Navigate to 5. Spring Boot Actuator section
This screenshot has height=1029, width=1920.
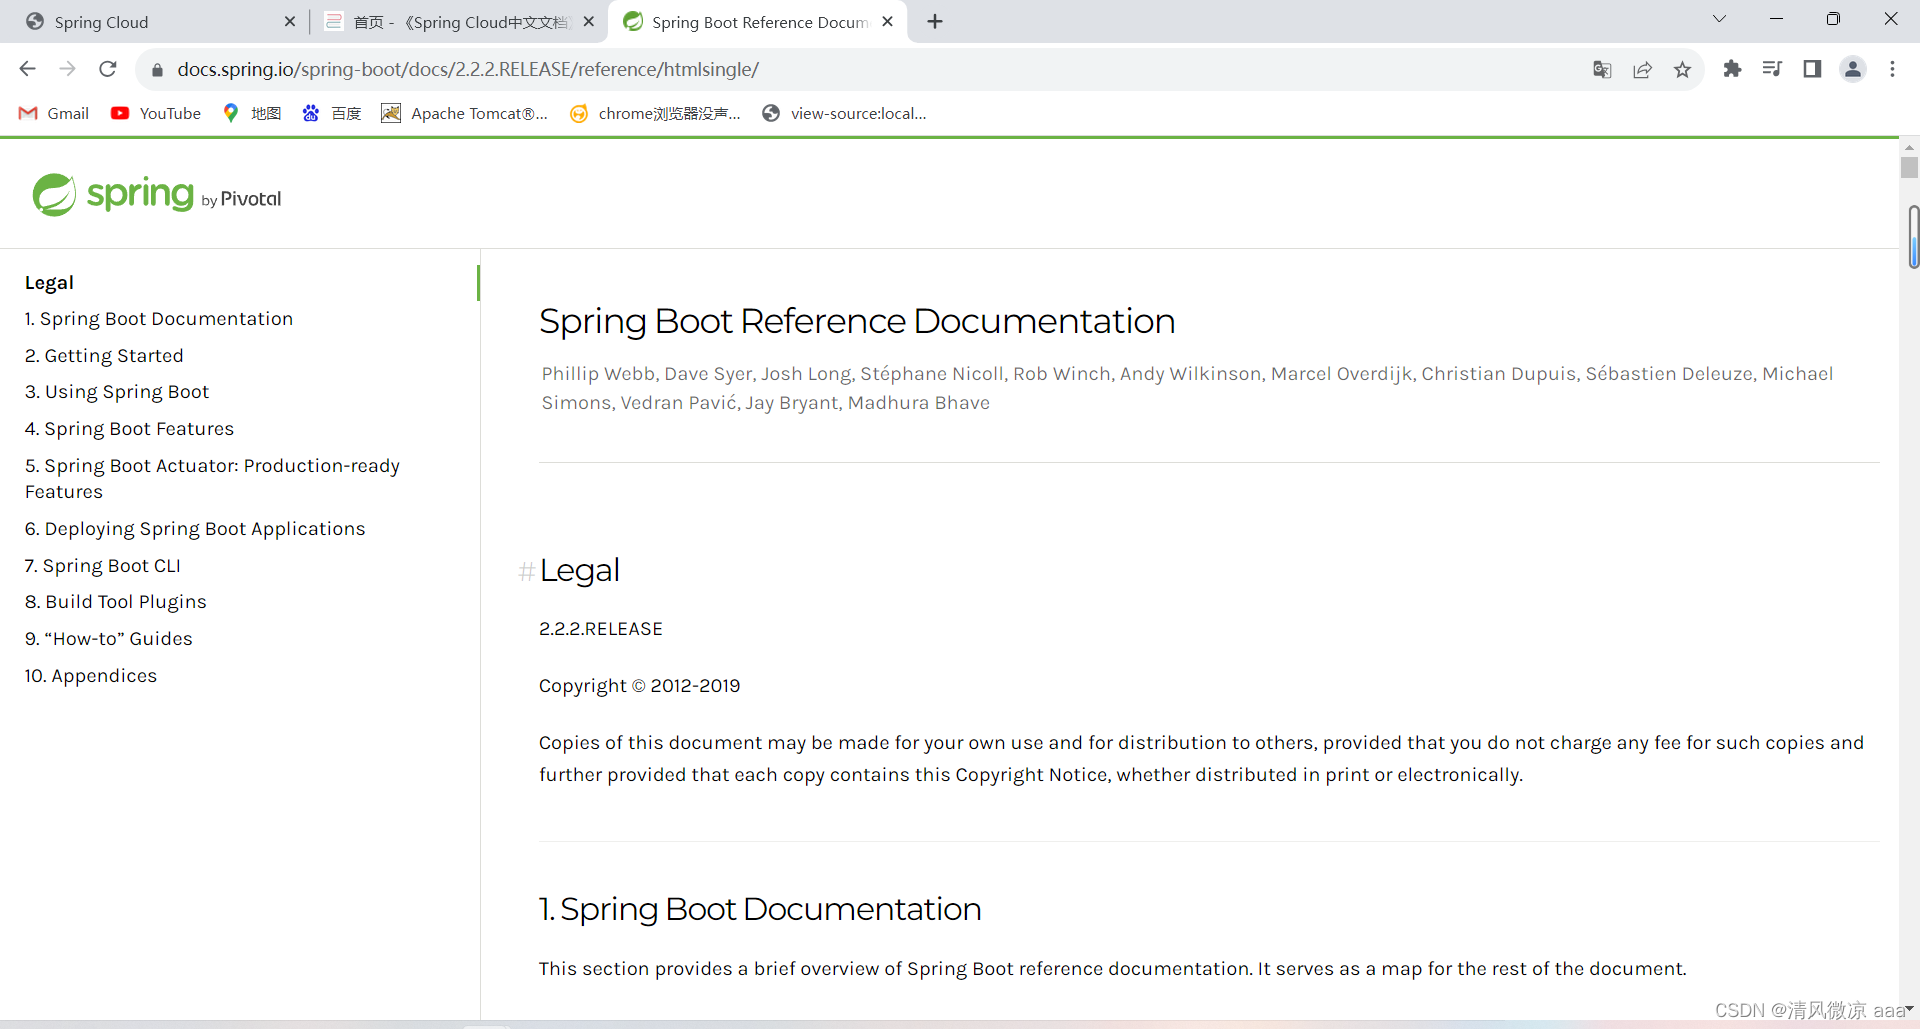pos(212,478)
